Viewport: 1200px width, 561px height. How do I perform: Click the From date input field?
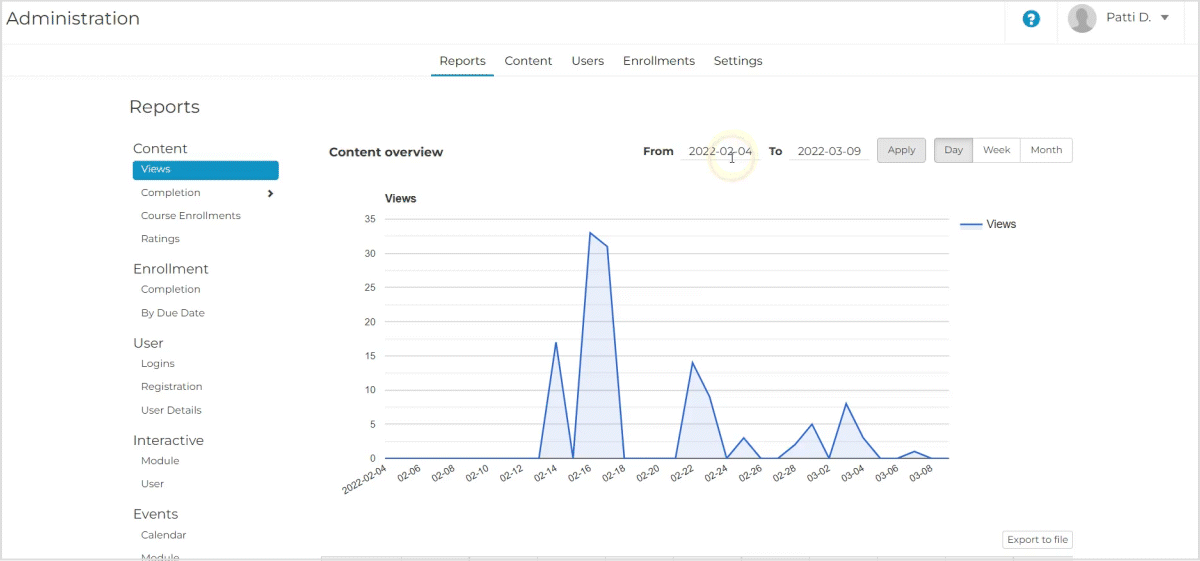click(x=719, y=151)
